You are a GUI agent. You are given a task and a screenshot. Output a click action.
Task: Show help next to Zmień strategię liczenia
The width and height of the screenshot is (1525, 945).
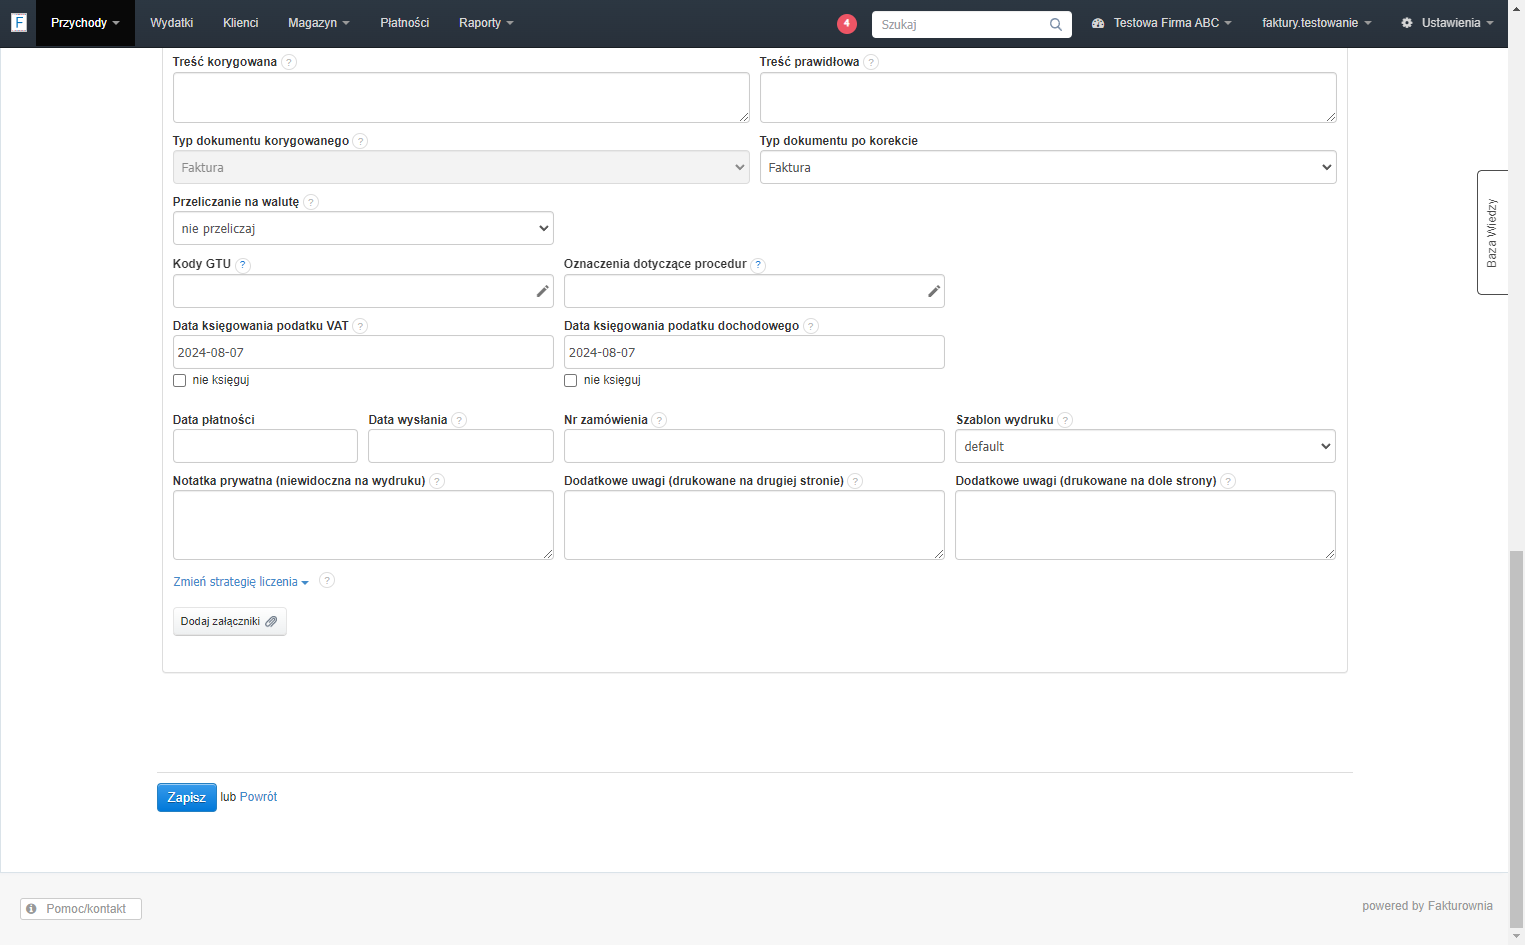(x=327, y=581)
